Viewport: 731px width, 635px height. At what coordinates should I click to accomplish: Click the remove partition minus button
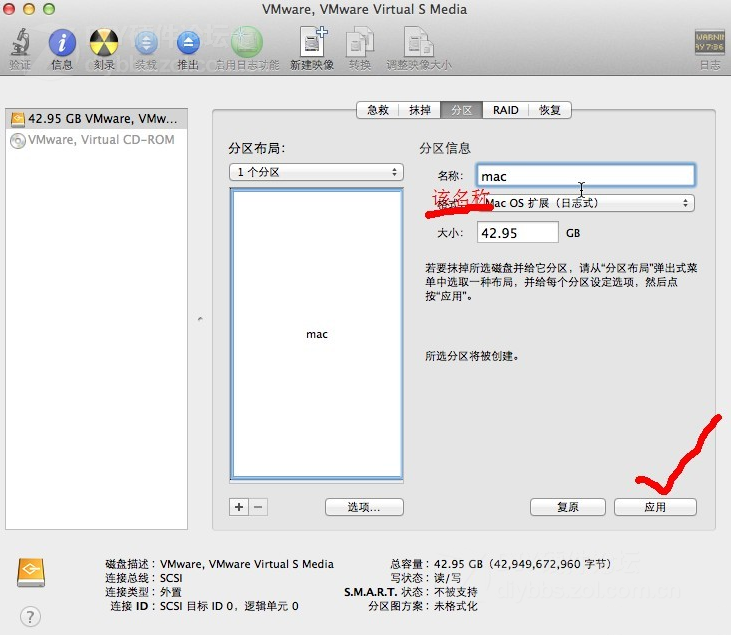[x=258, y=507]
